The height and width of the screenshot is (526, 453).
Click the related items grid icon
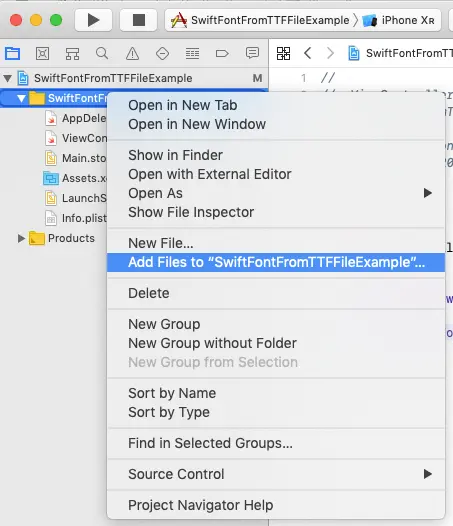click(x=283, y=53)
